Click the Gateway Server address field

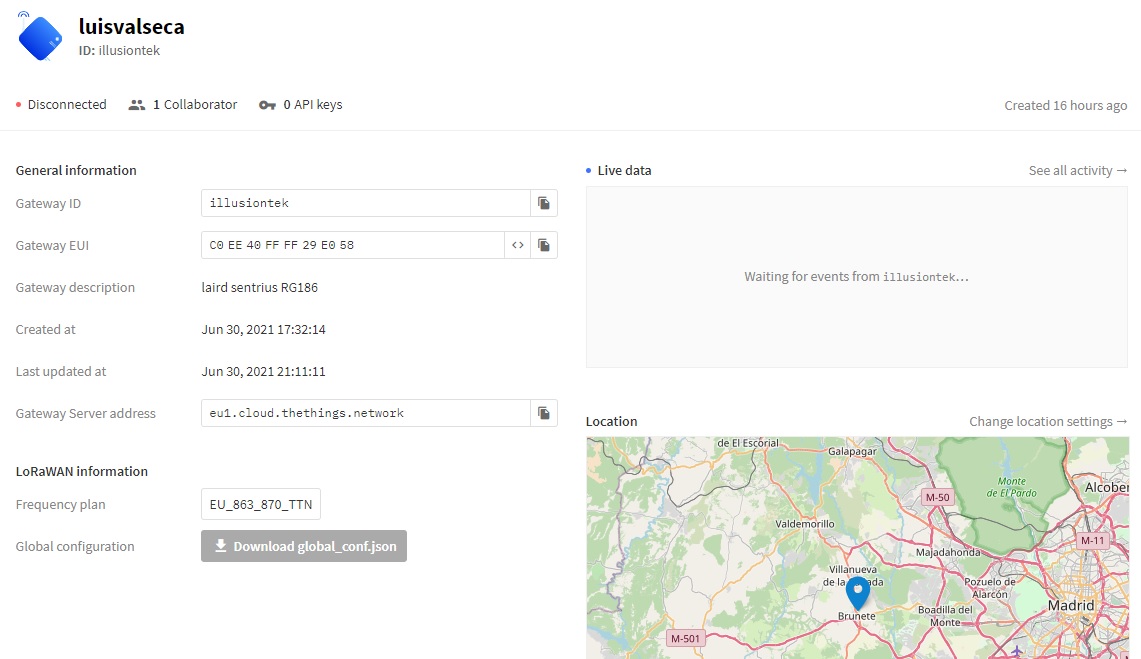tap(365, 413)
